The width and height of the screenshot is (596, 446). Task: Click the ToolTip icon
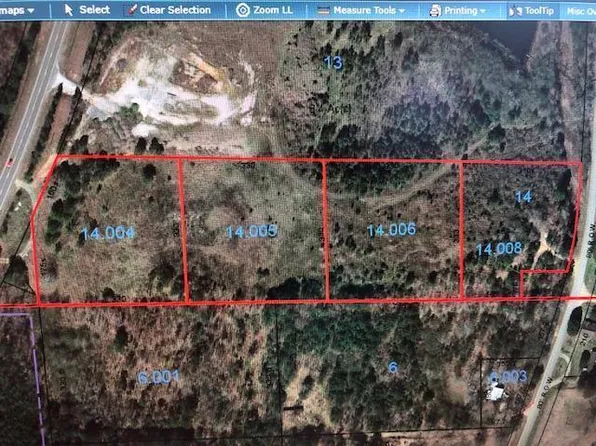pos(515,11)
